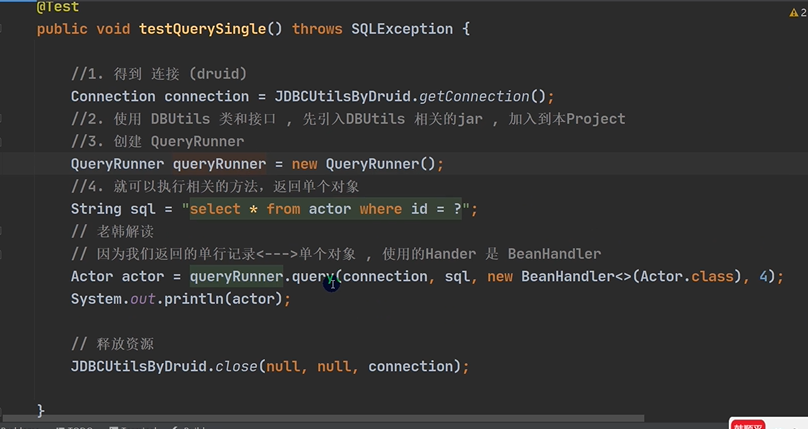This screenshot has width=808, height=429.
Task: Click 'BeanHandler<>' in the query call
Action: pyautogui.click(x=576, y=277)
